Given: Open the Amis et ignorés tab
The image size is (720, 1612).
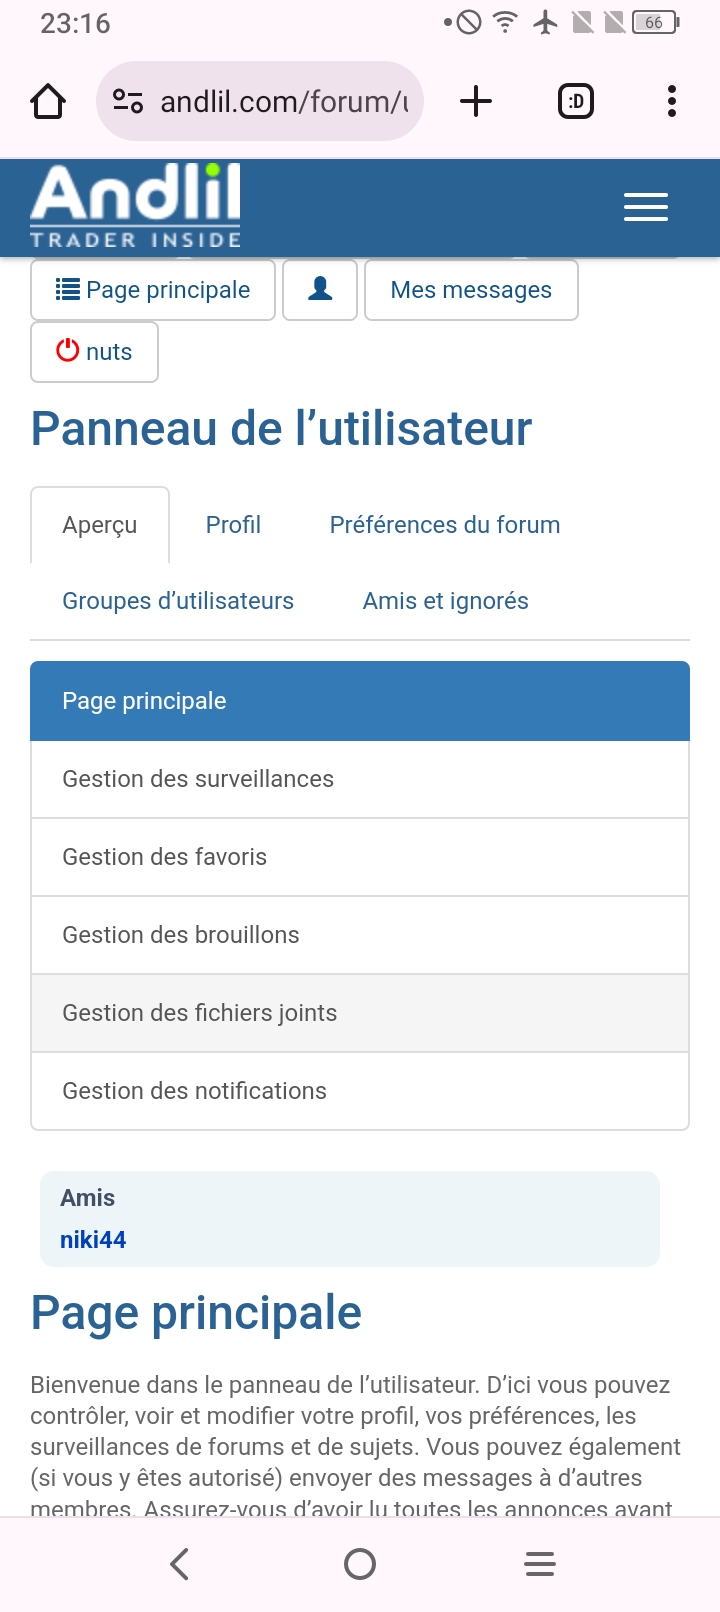Looking at the screenshot, I should point(445,601).
